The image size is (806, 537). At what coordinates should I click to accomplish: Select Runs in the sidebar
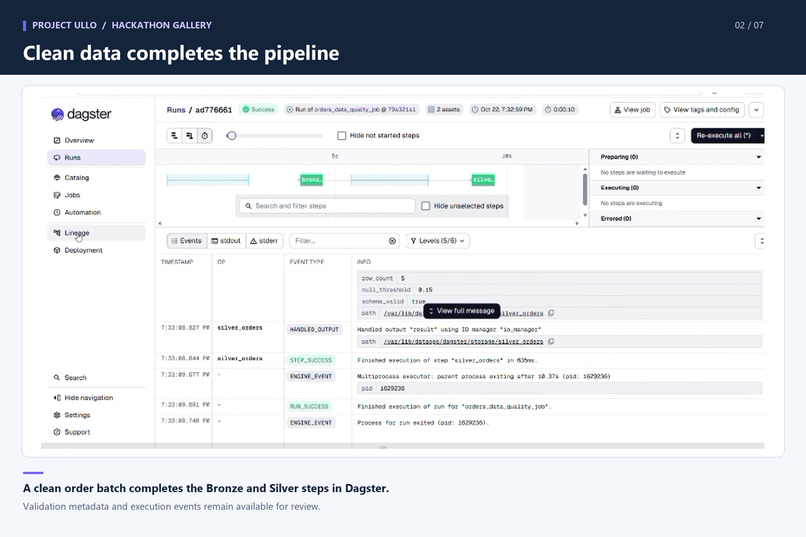[x=96, y=158]
